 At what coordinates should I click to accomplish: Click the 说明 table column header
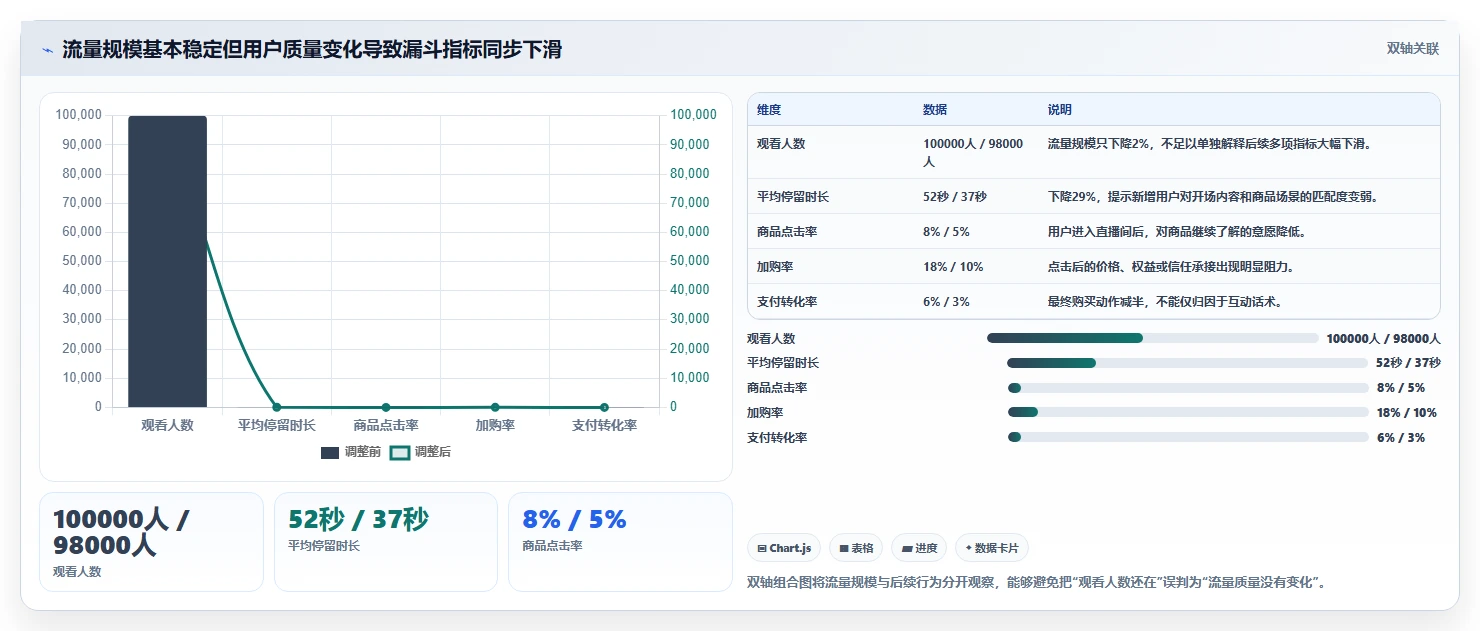click(1060, 110)
